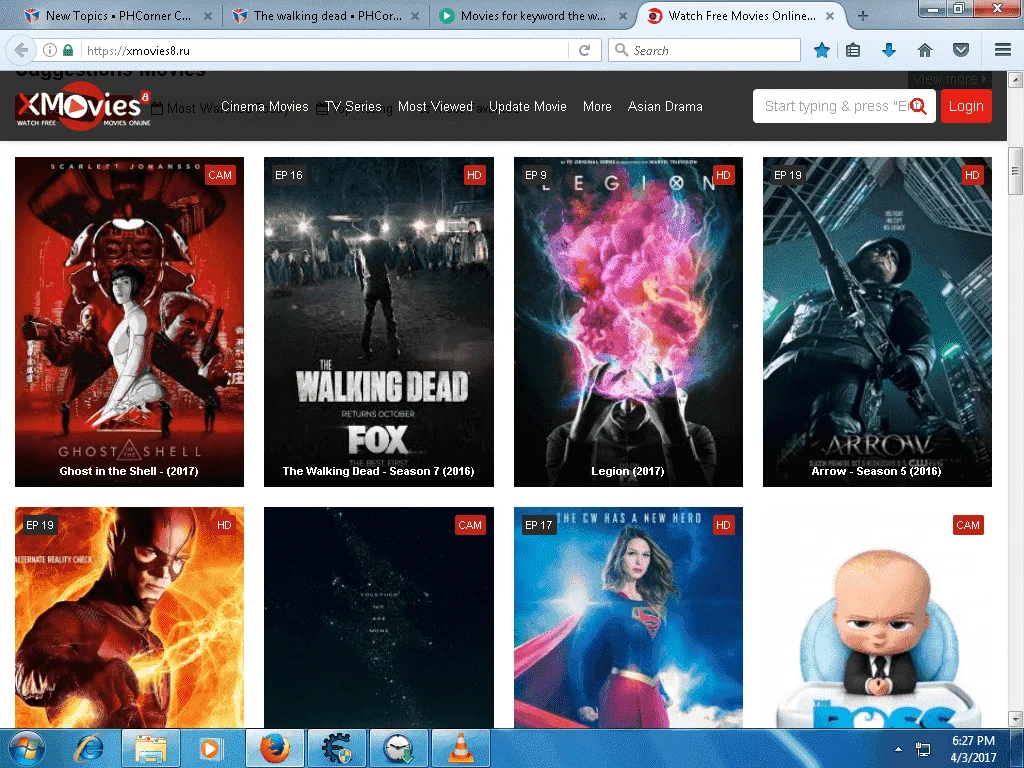The image size is (1024, 768).
Task: Open Windows Start menu orb
Action: pos(27,748)
